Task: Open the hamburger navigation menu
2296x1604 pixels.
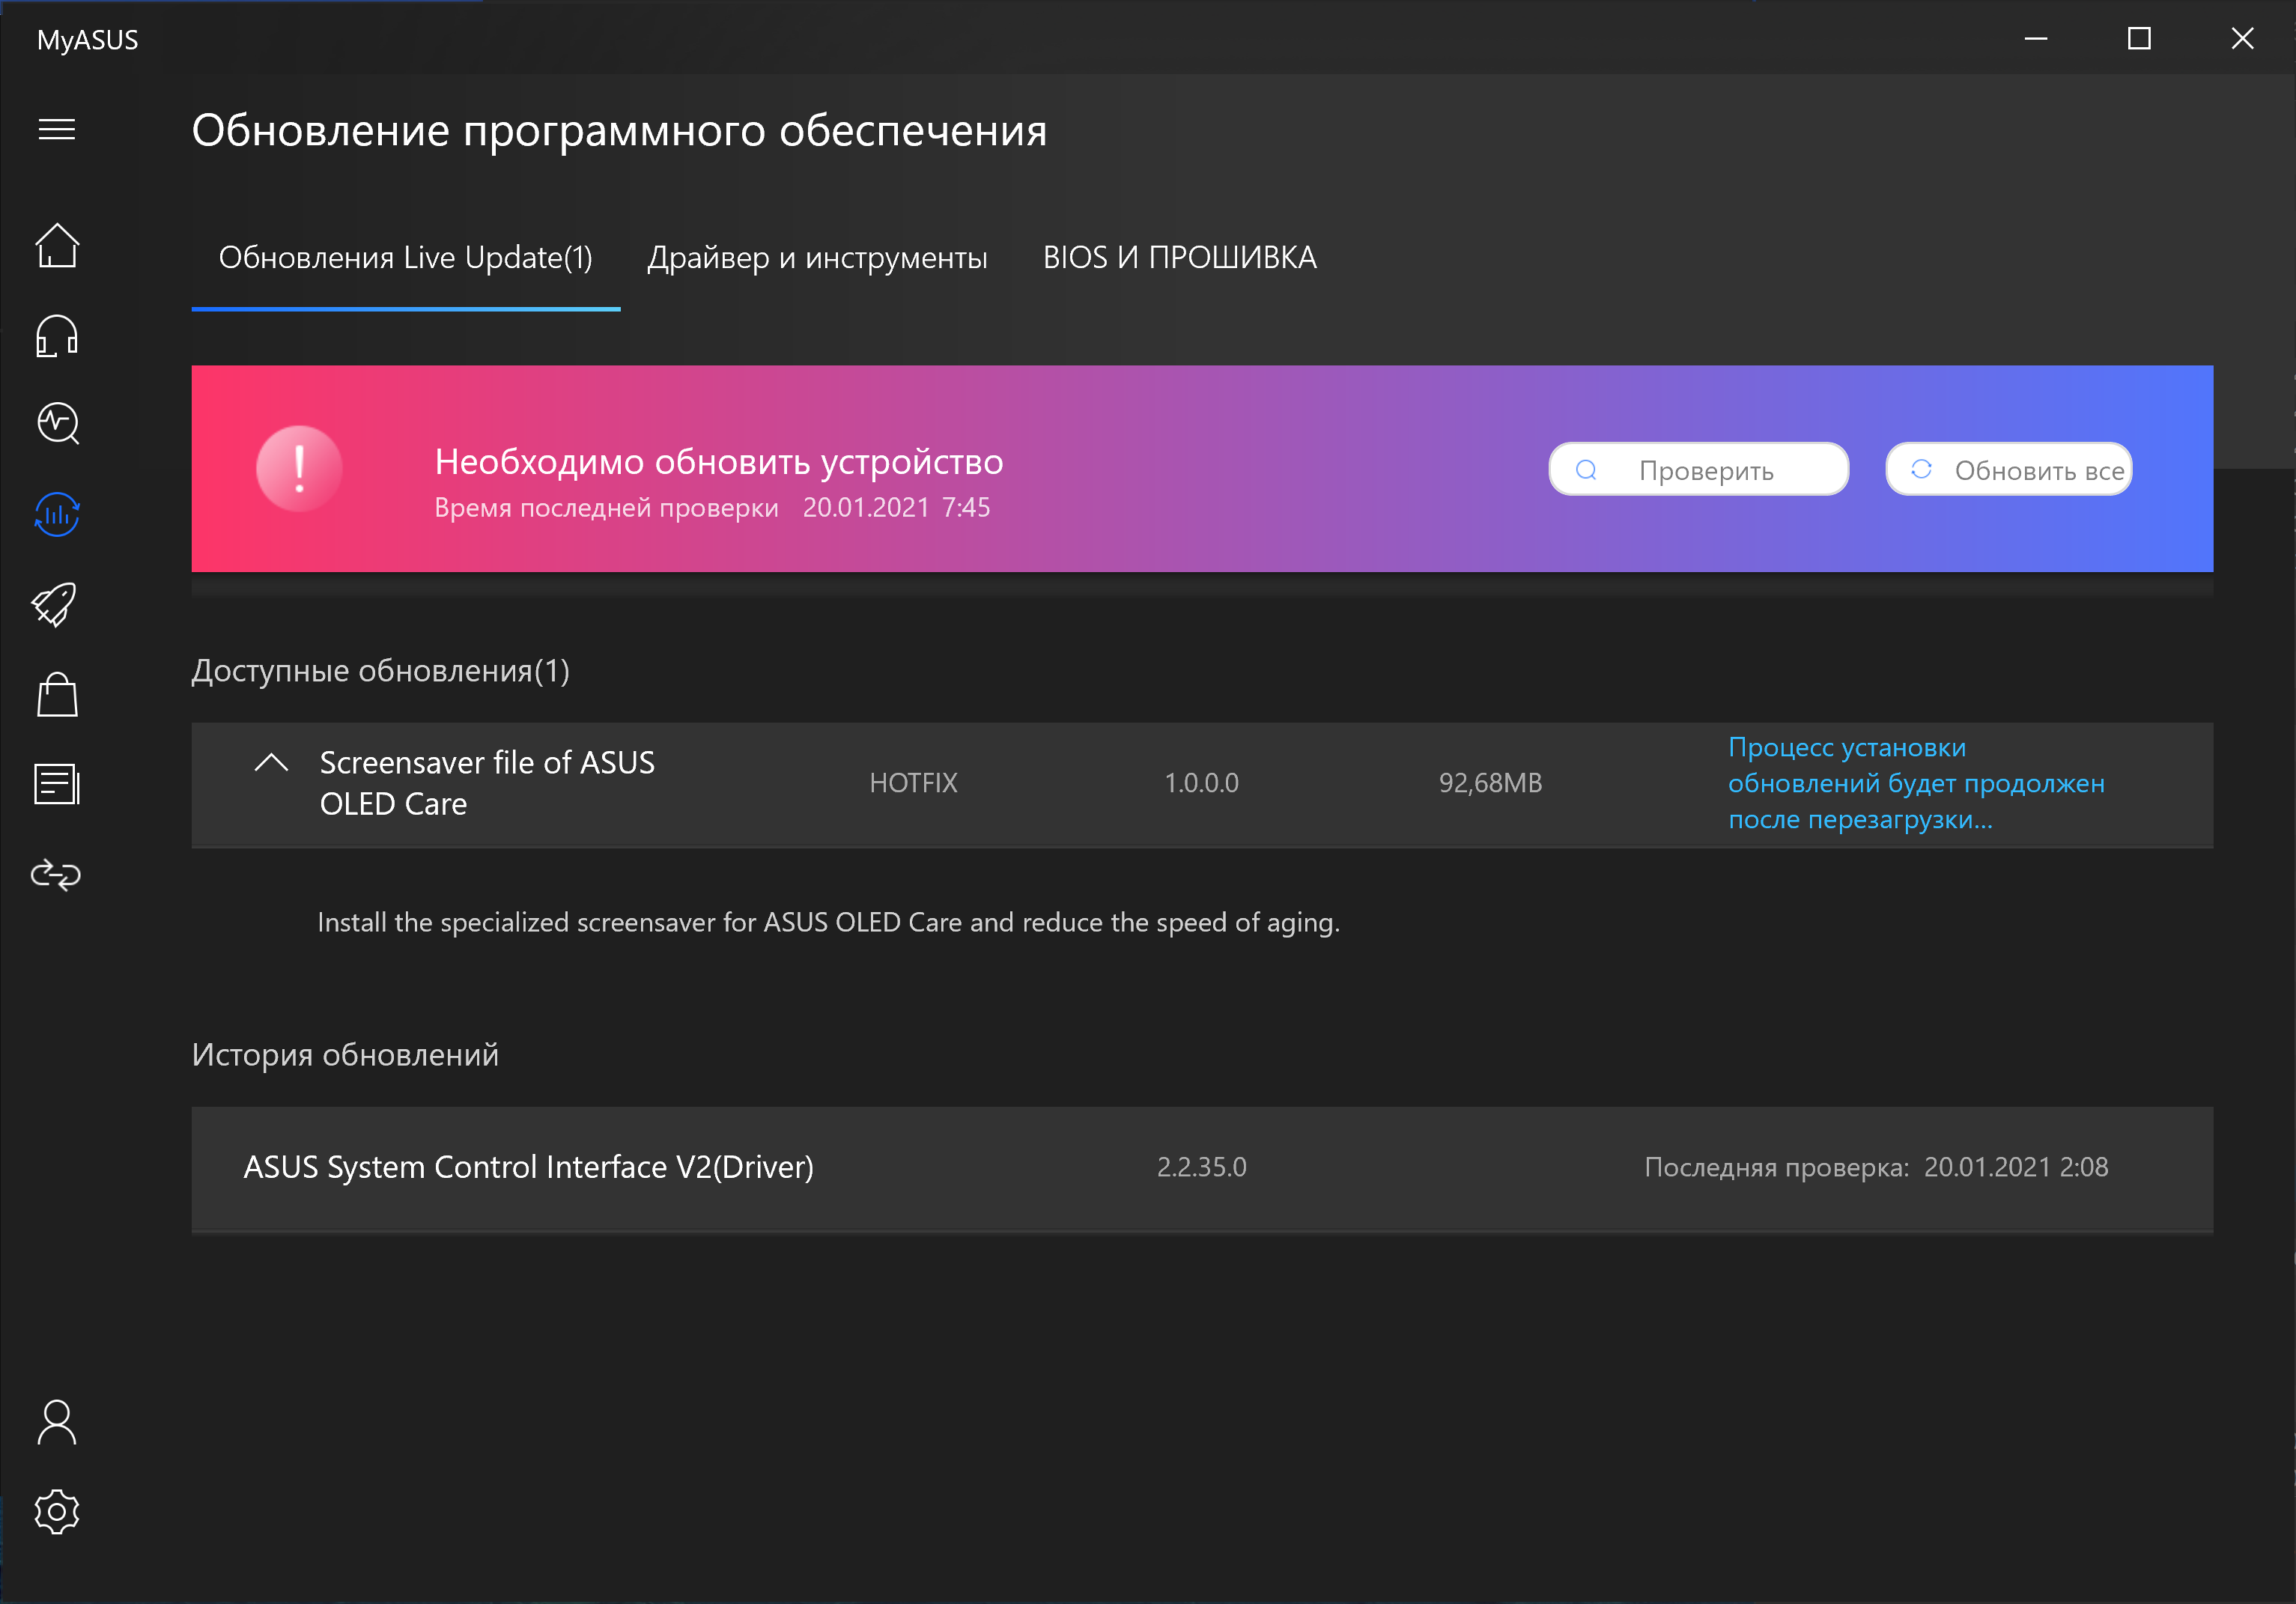Action: tap(57, 130)
